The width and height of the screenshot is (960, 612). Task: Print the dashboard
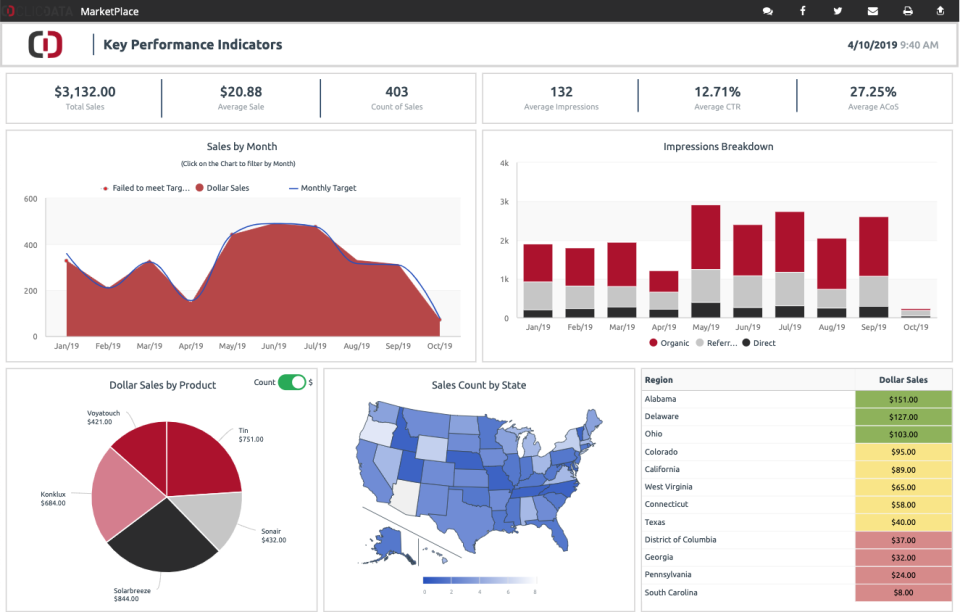[x=908, y=11]
